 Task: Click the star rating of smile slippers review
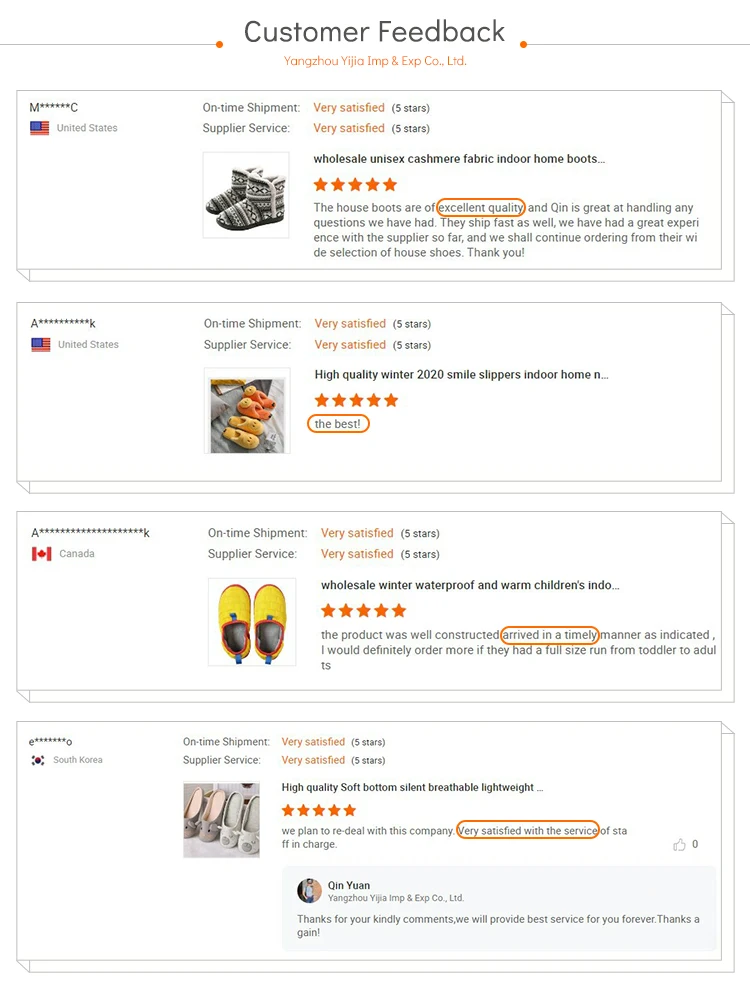[x=357, y=400]
